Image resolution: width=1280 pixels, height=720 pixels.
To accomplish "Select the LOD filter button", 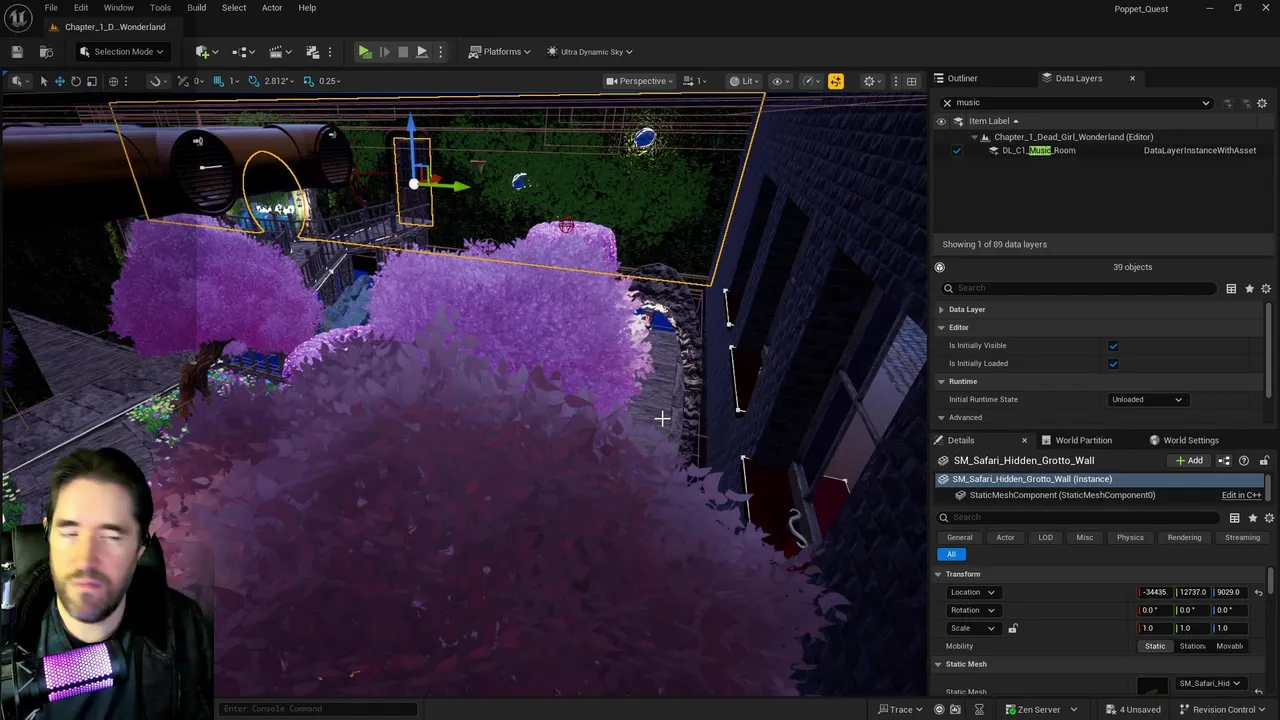I will click(1045, 538).
